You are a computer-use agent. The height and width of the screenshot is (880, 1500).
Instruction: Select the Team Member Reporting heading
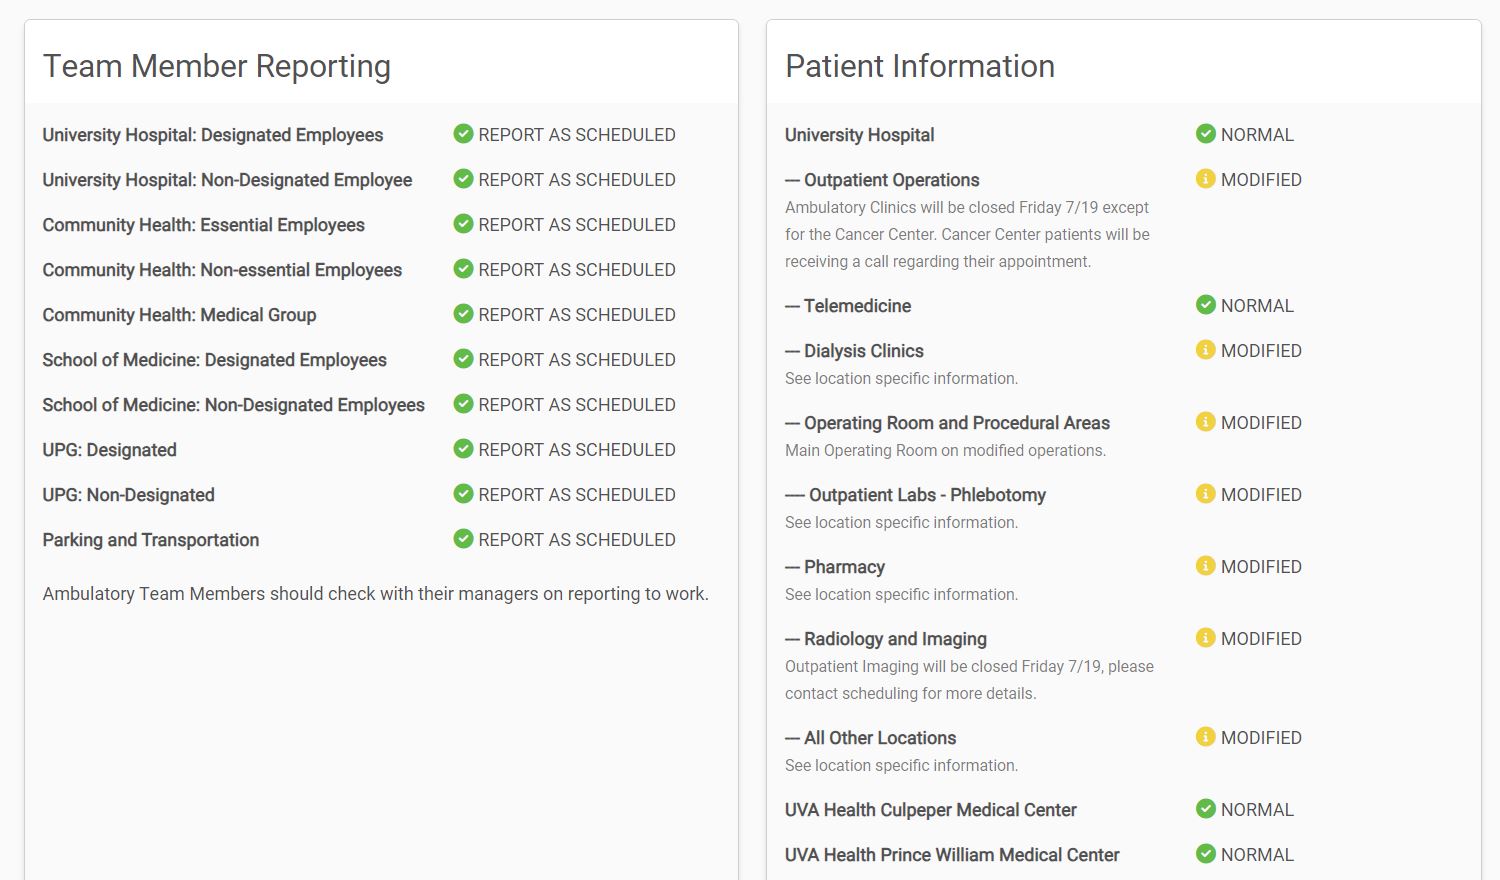point(217,66)
